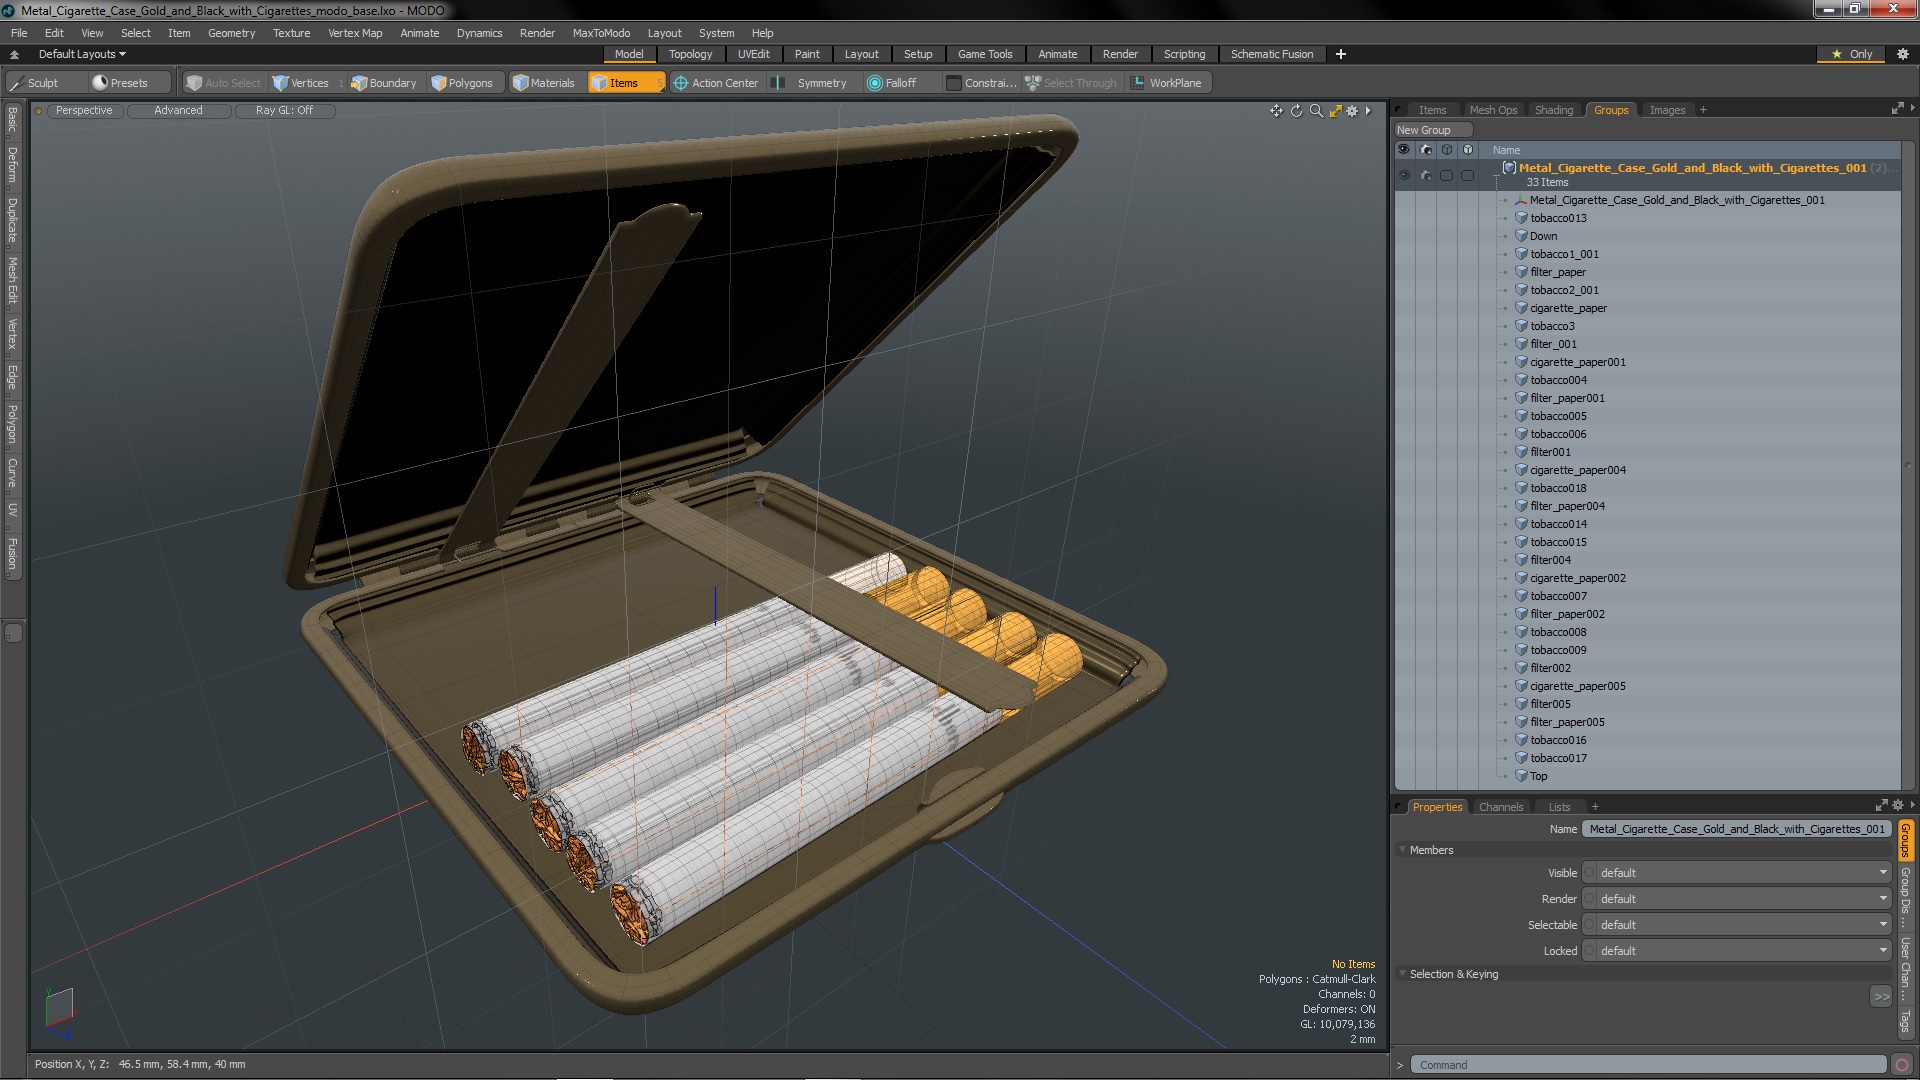Open viewport settings gear
Viewport: 1920px width, 1080px height.
pos(1352,111)
